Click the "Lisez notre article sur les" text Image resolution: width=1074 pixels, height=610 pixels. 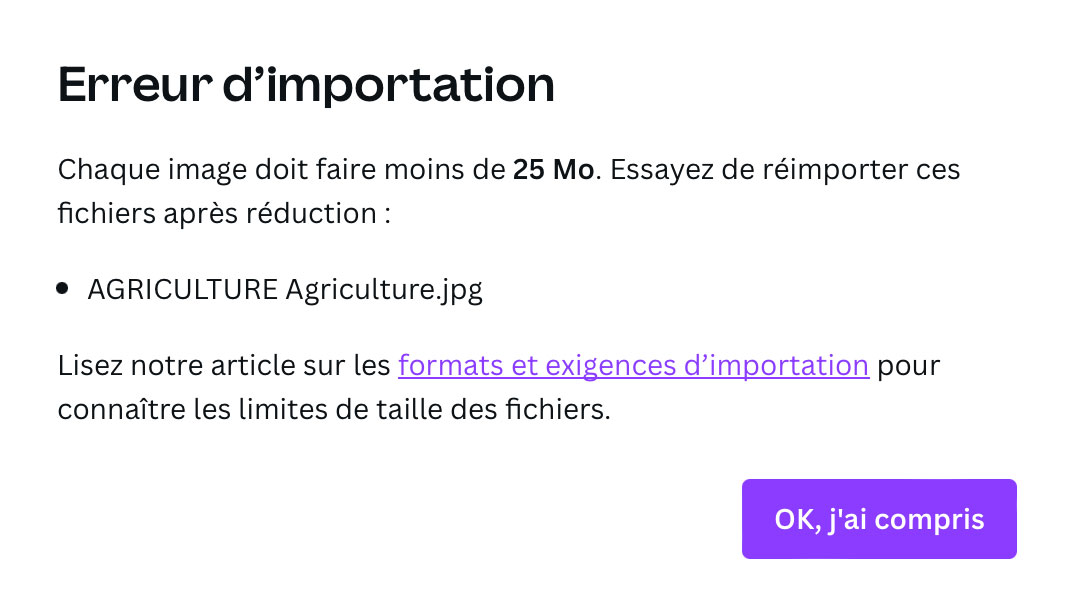pyautogui.click(x=223, y=366)
